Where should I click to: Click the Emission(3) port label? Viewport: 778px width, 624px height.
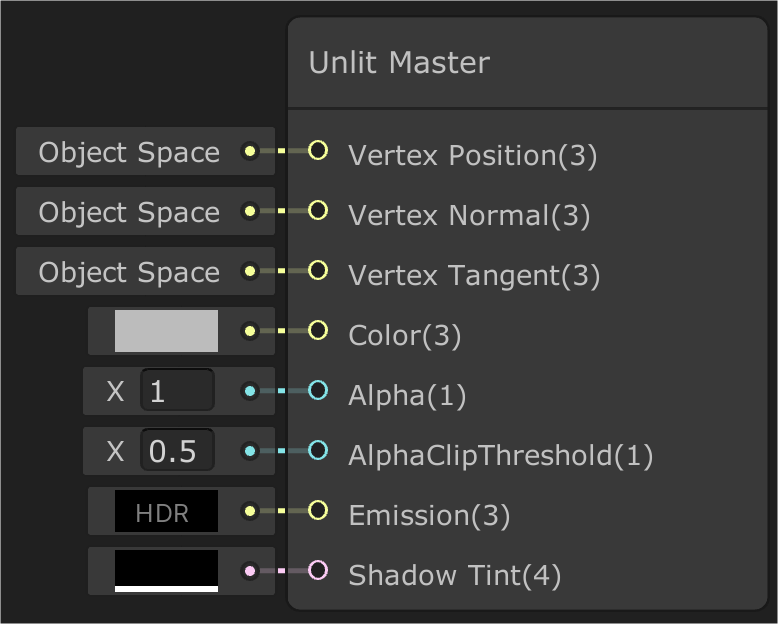point(429,516)
